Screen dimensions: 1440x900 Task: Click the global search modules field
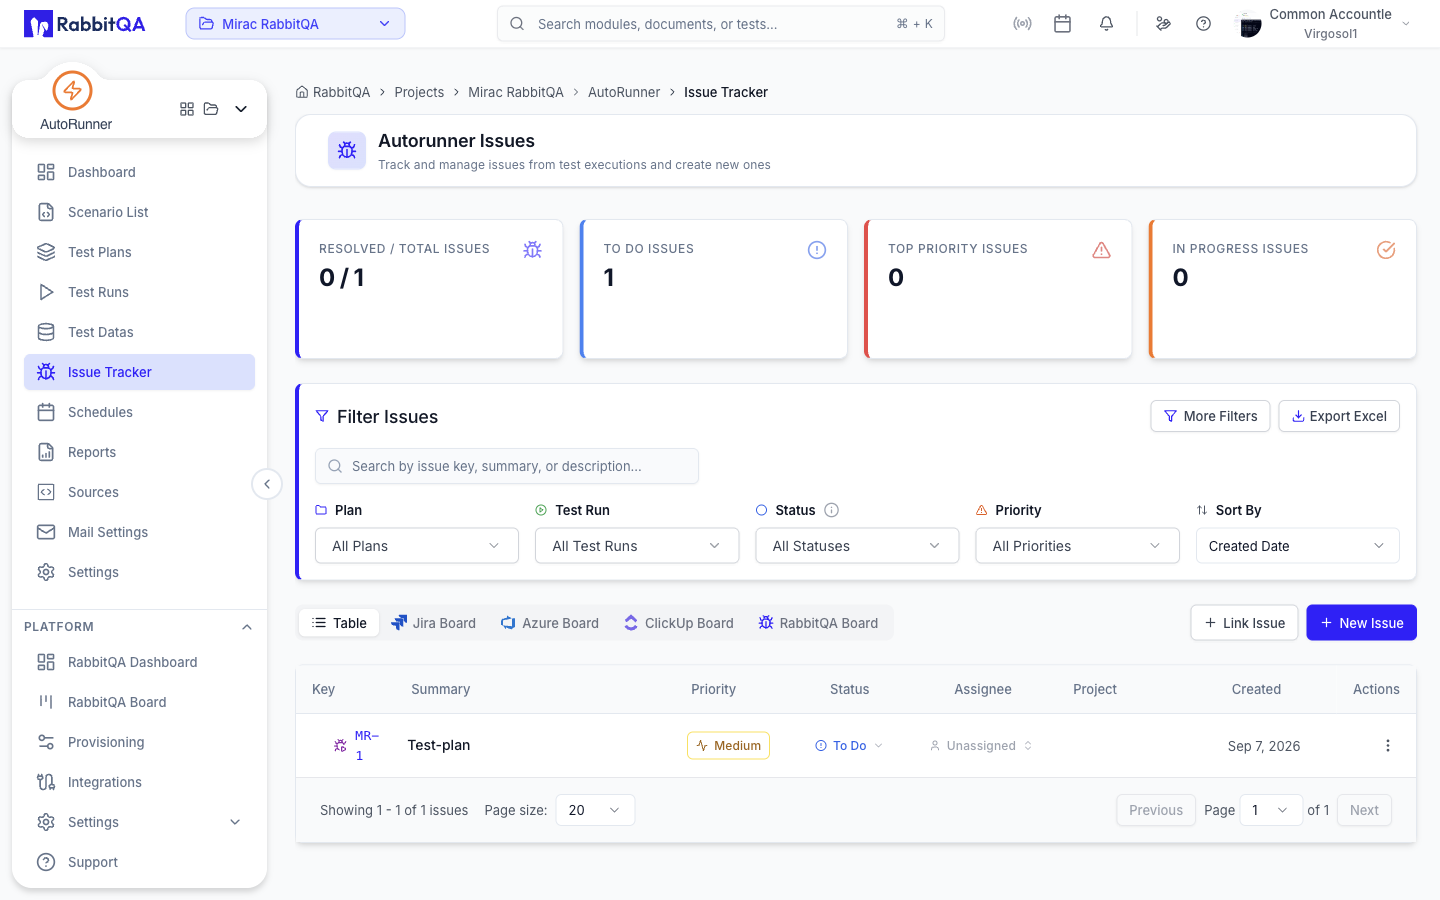(721, 24)
